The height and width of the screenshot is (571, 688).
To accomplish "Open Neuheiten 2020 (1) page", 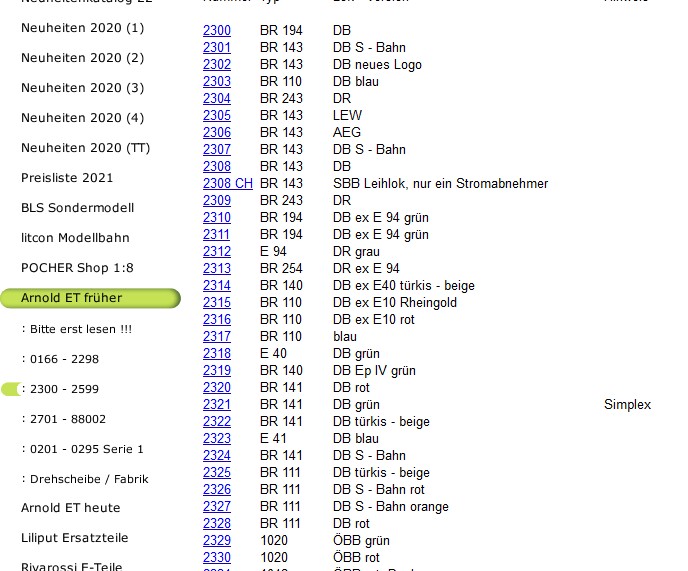I will click(82, 28).
